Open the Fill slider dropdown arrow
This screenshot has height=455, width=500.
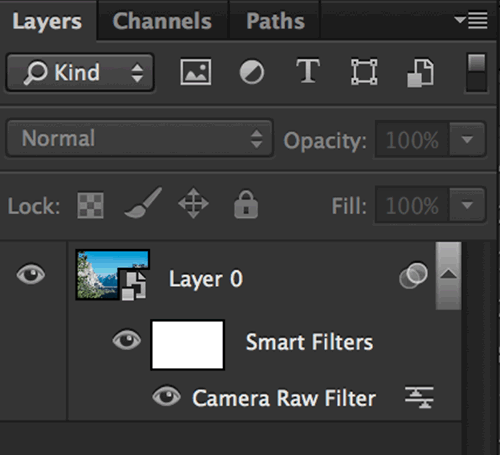coord(467,205)
